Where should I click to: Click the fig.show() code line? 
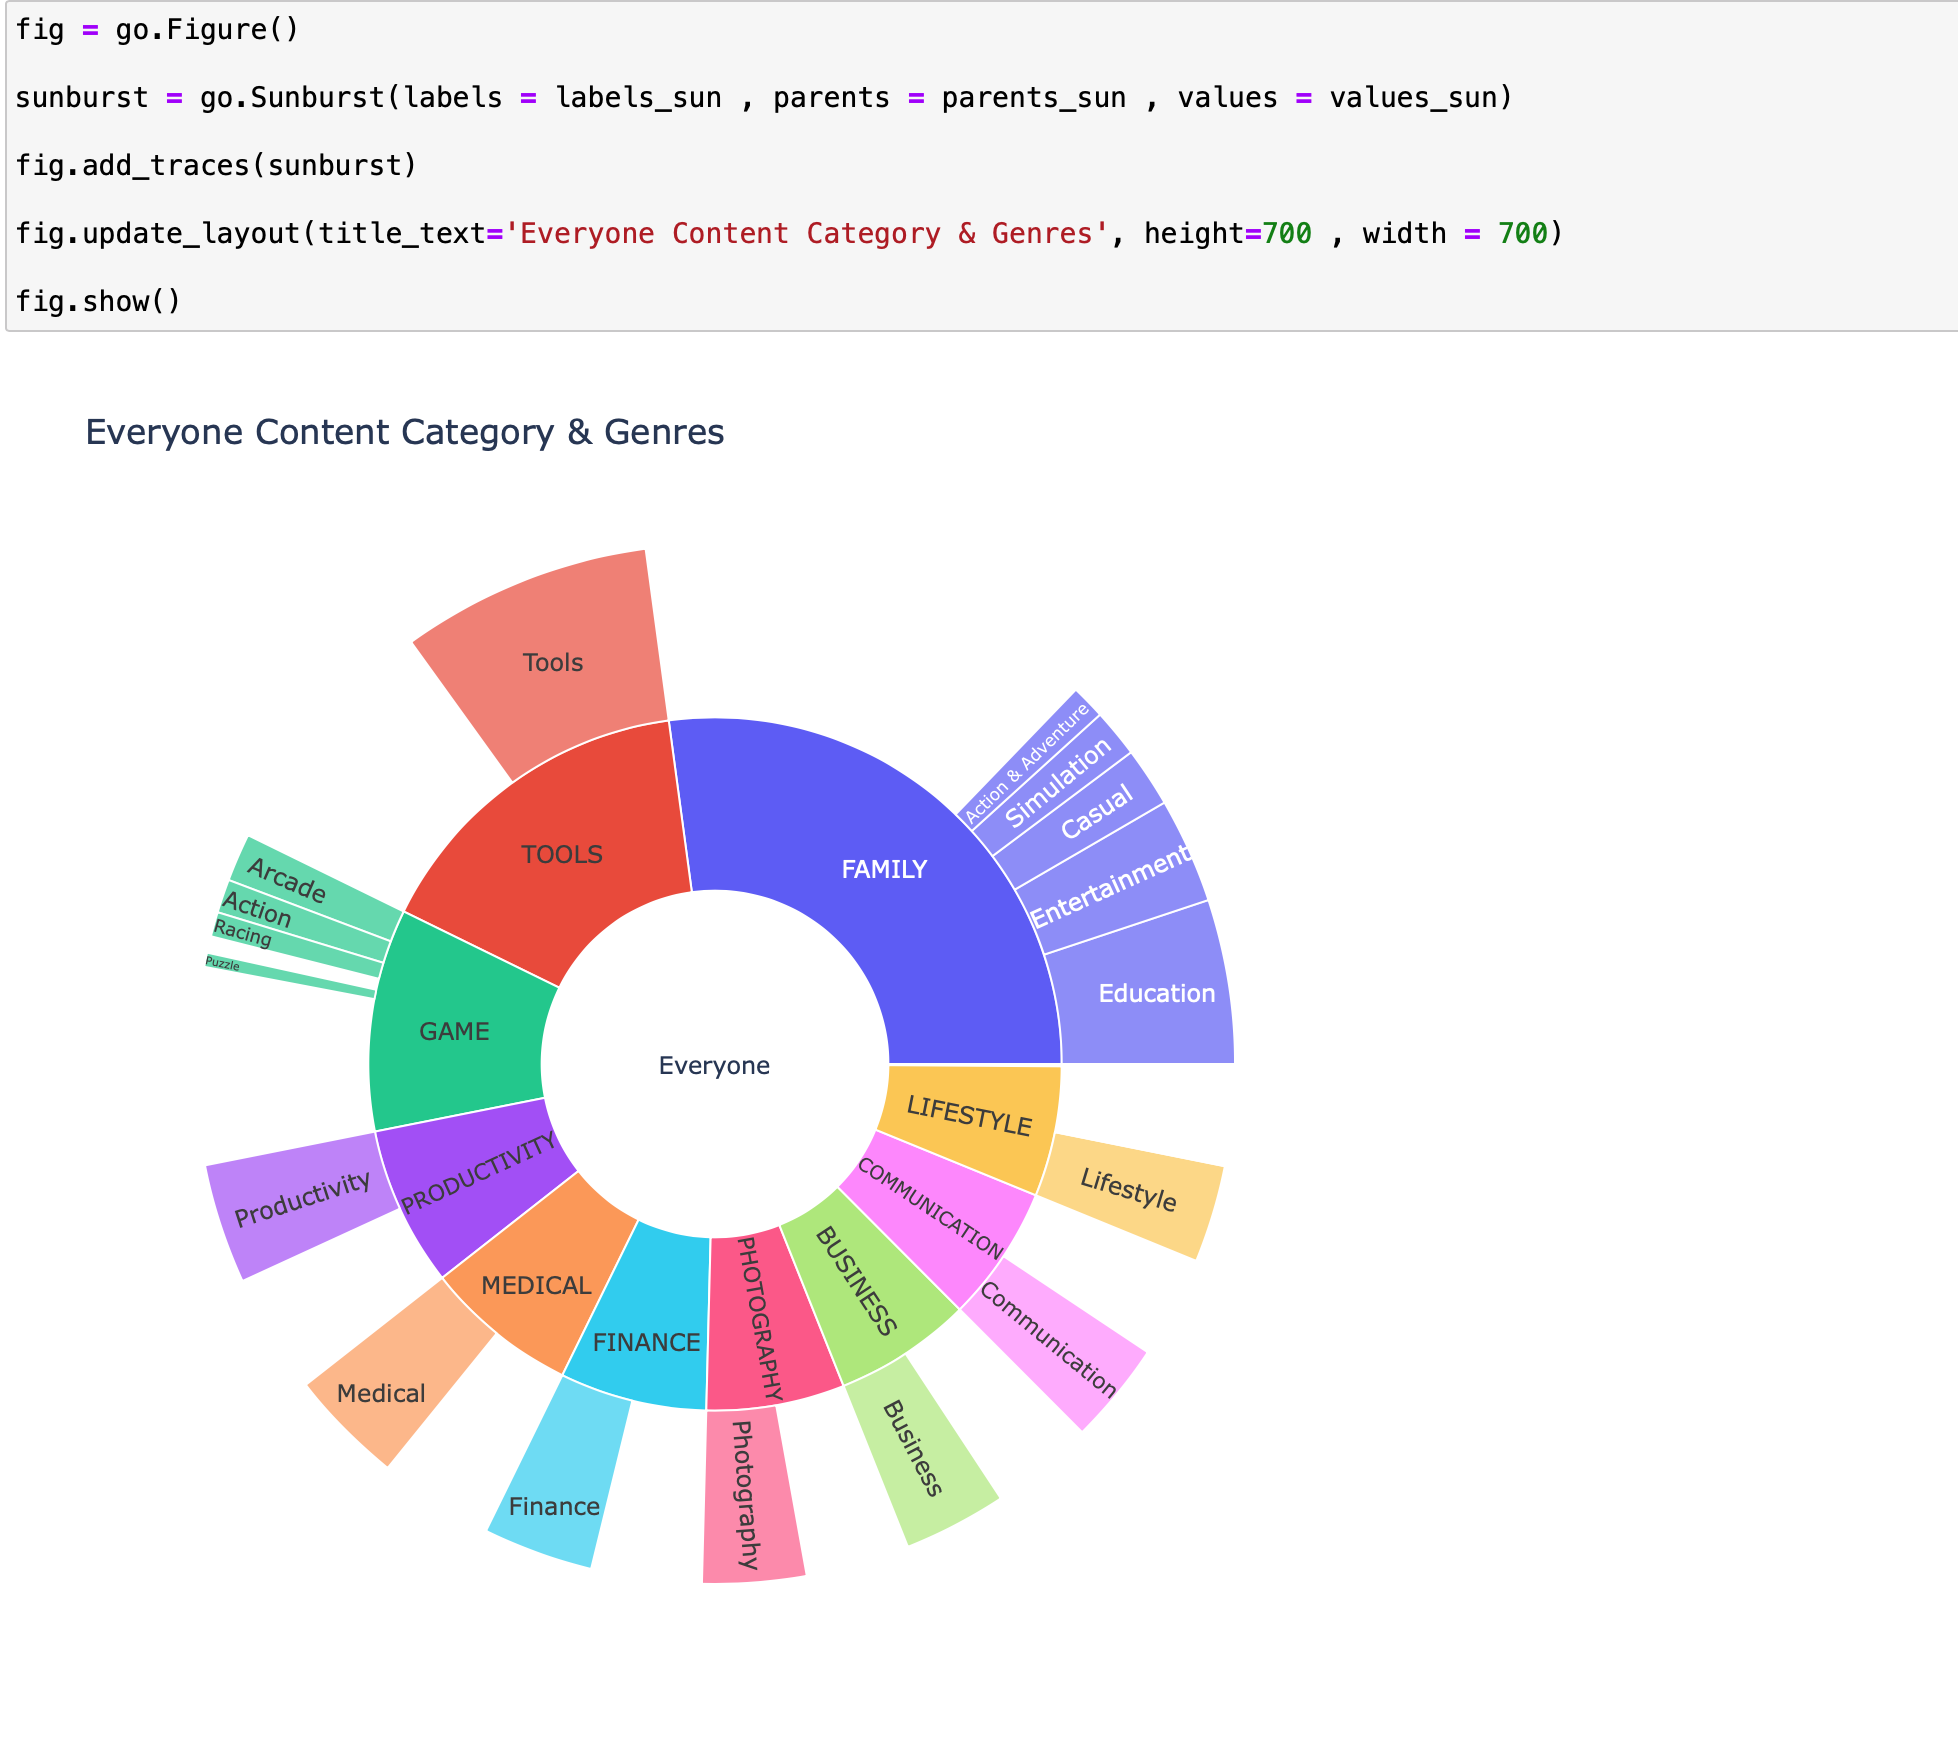(x=98, y=301)
